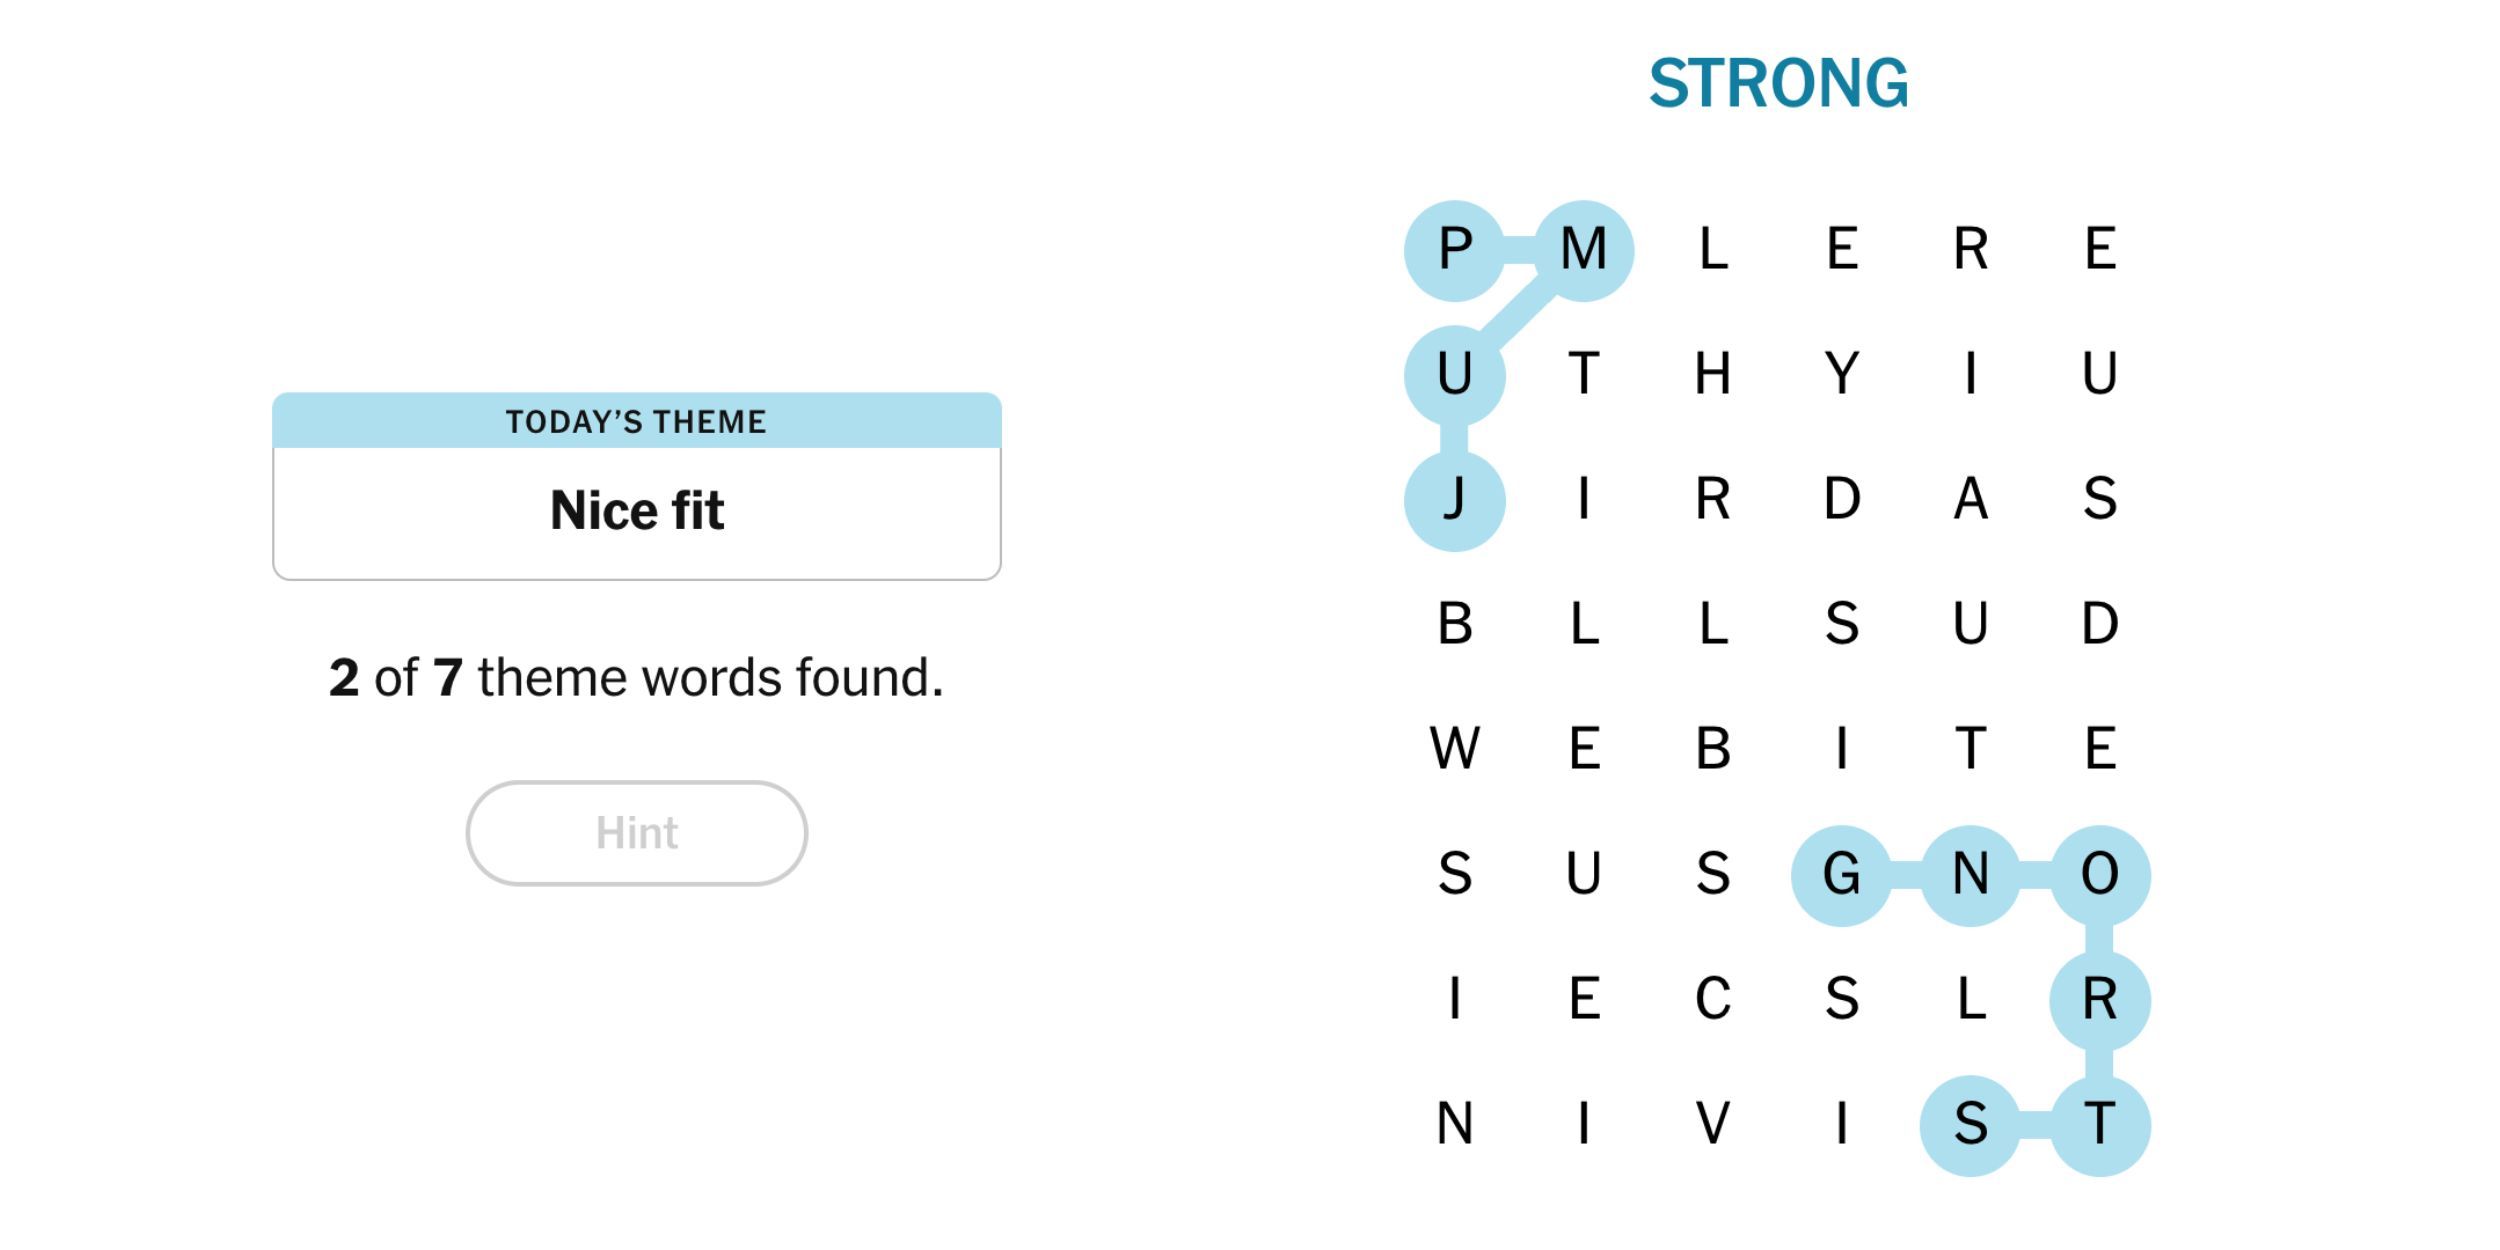Select the highlighted letter O tile
This screenshot has height=1250, width=2500.
(x=2099, y=874)
